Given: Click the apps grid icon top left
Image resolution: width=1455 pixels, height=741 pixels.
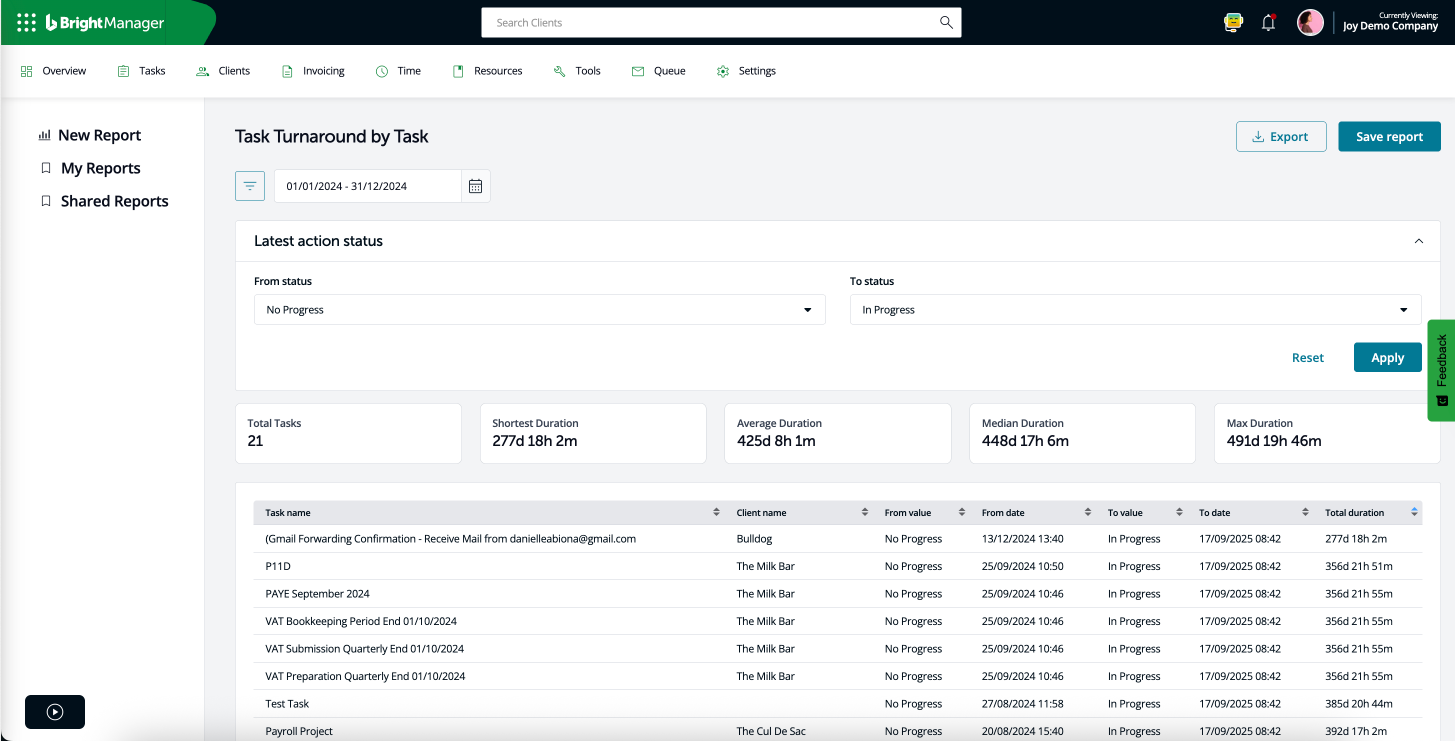Looking at the screenshot, I should [26, 21].
